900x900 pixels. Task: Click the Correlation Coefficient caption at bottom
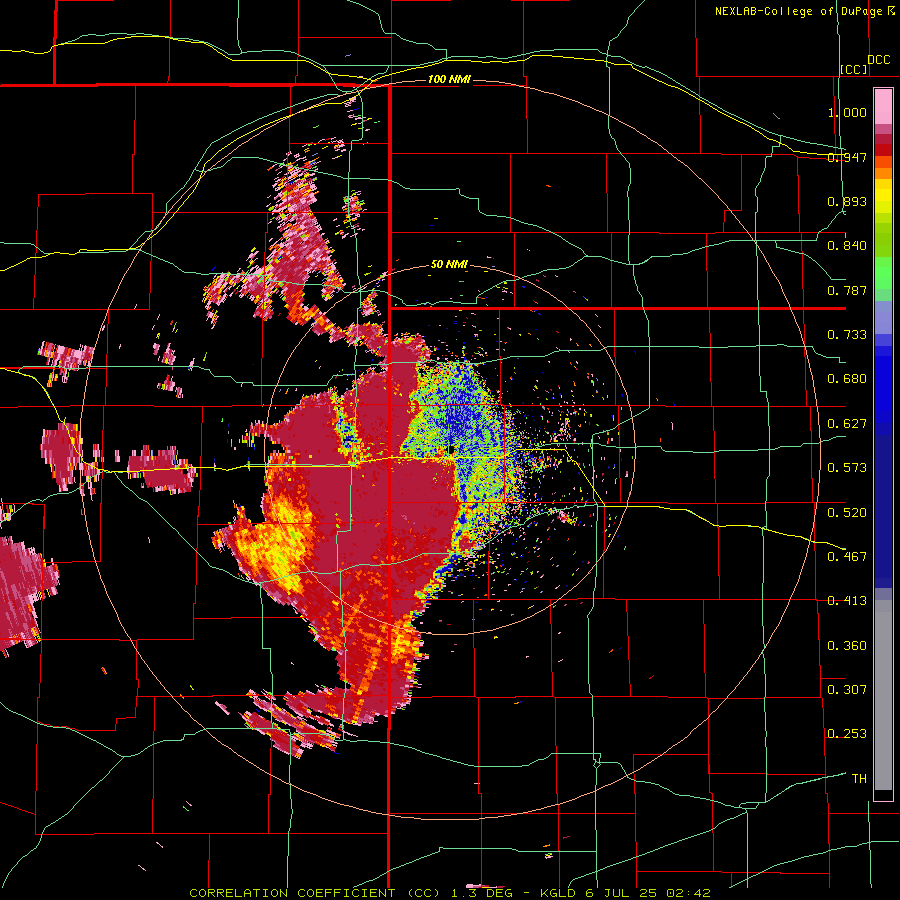pos(450,893)
